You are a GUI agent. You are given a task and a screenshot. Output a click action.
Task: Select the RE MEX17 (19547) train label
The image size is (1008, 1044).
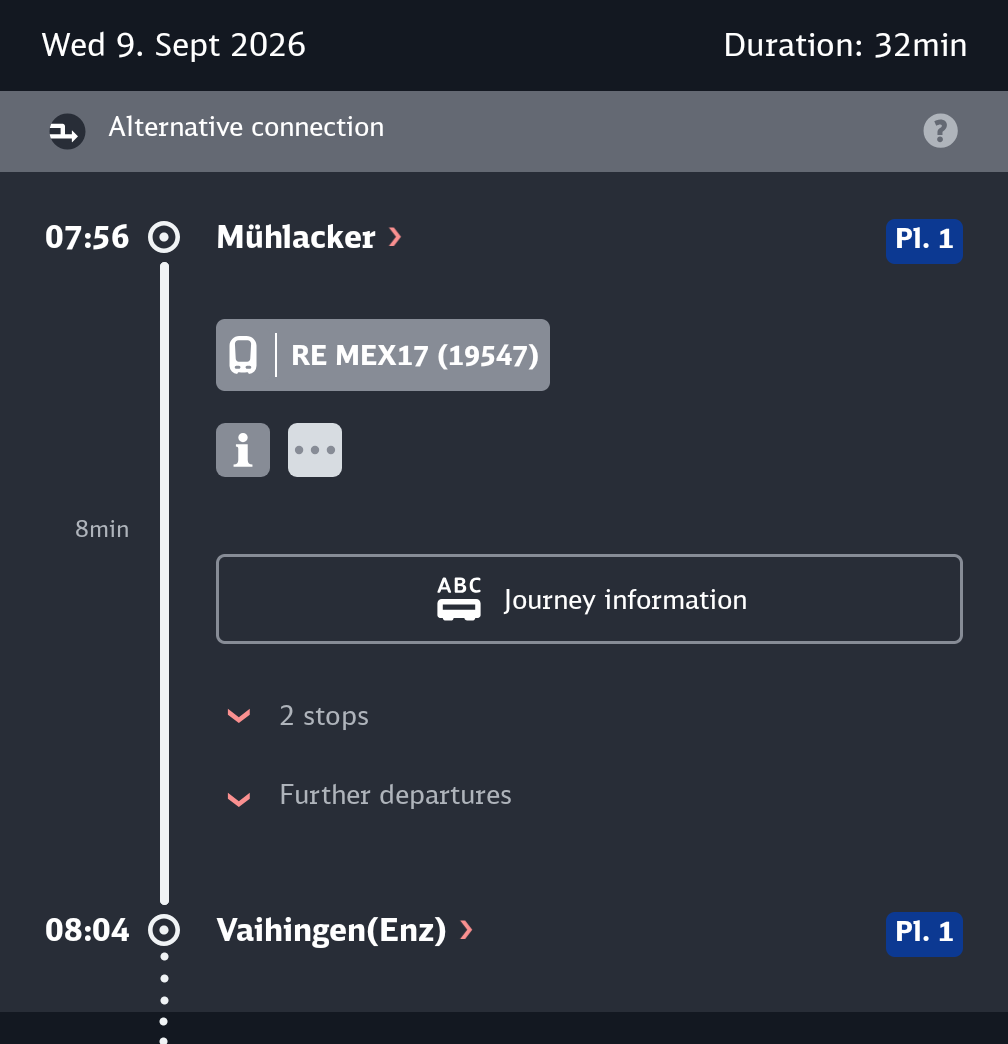415,356
